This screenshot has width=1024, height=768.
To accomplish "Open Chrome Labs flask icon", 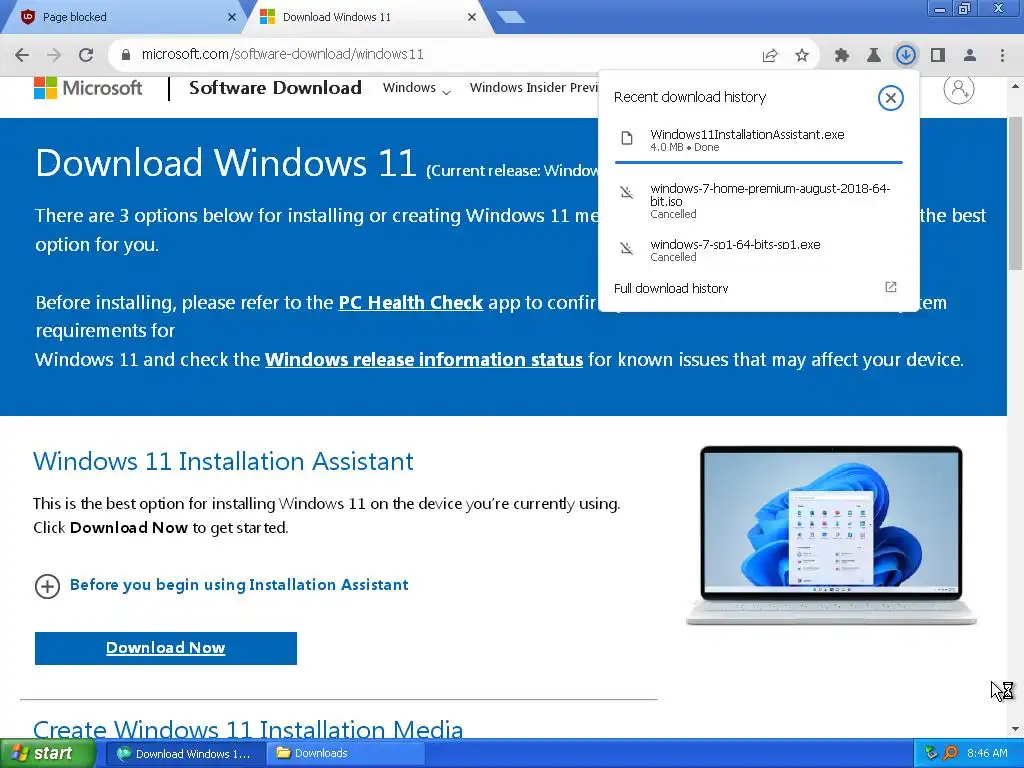I will pos(874,56).
